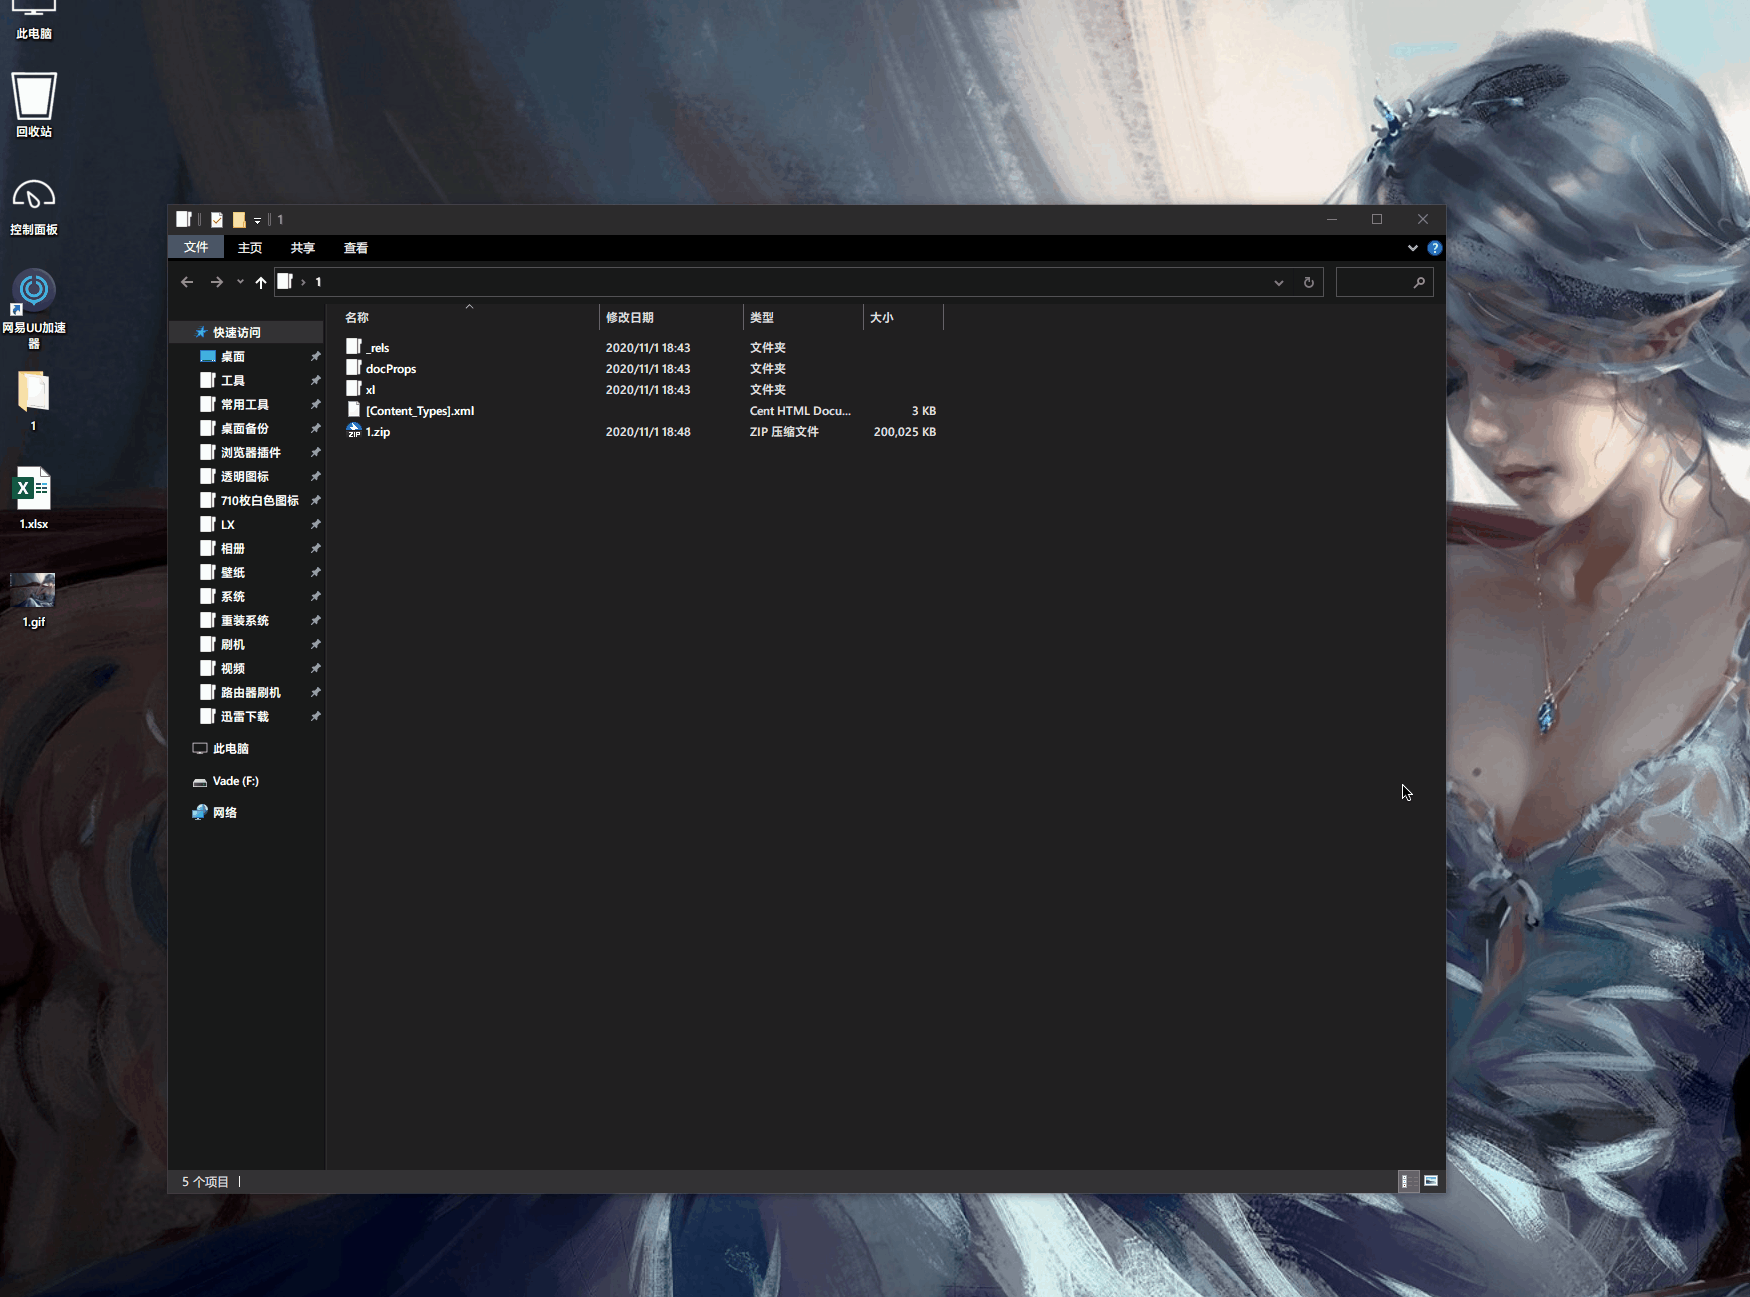This screenshot has height=1297, width=1750.
Task: Open 迅雷下载 in quick access
Action: (x=244, y=716)
